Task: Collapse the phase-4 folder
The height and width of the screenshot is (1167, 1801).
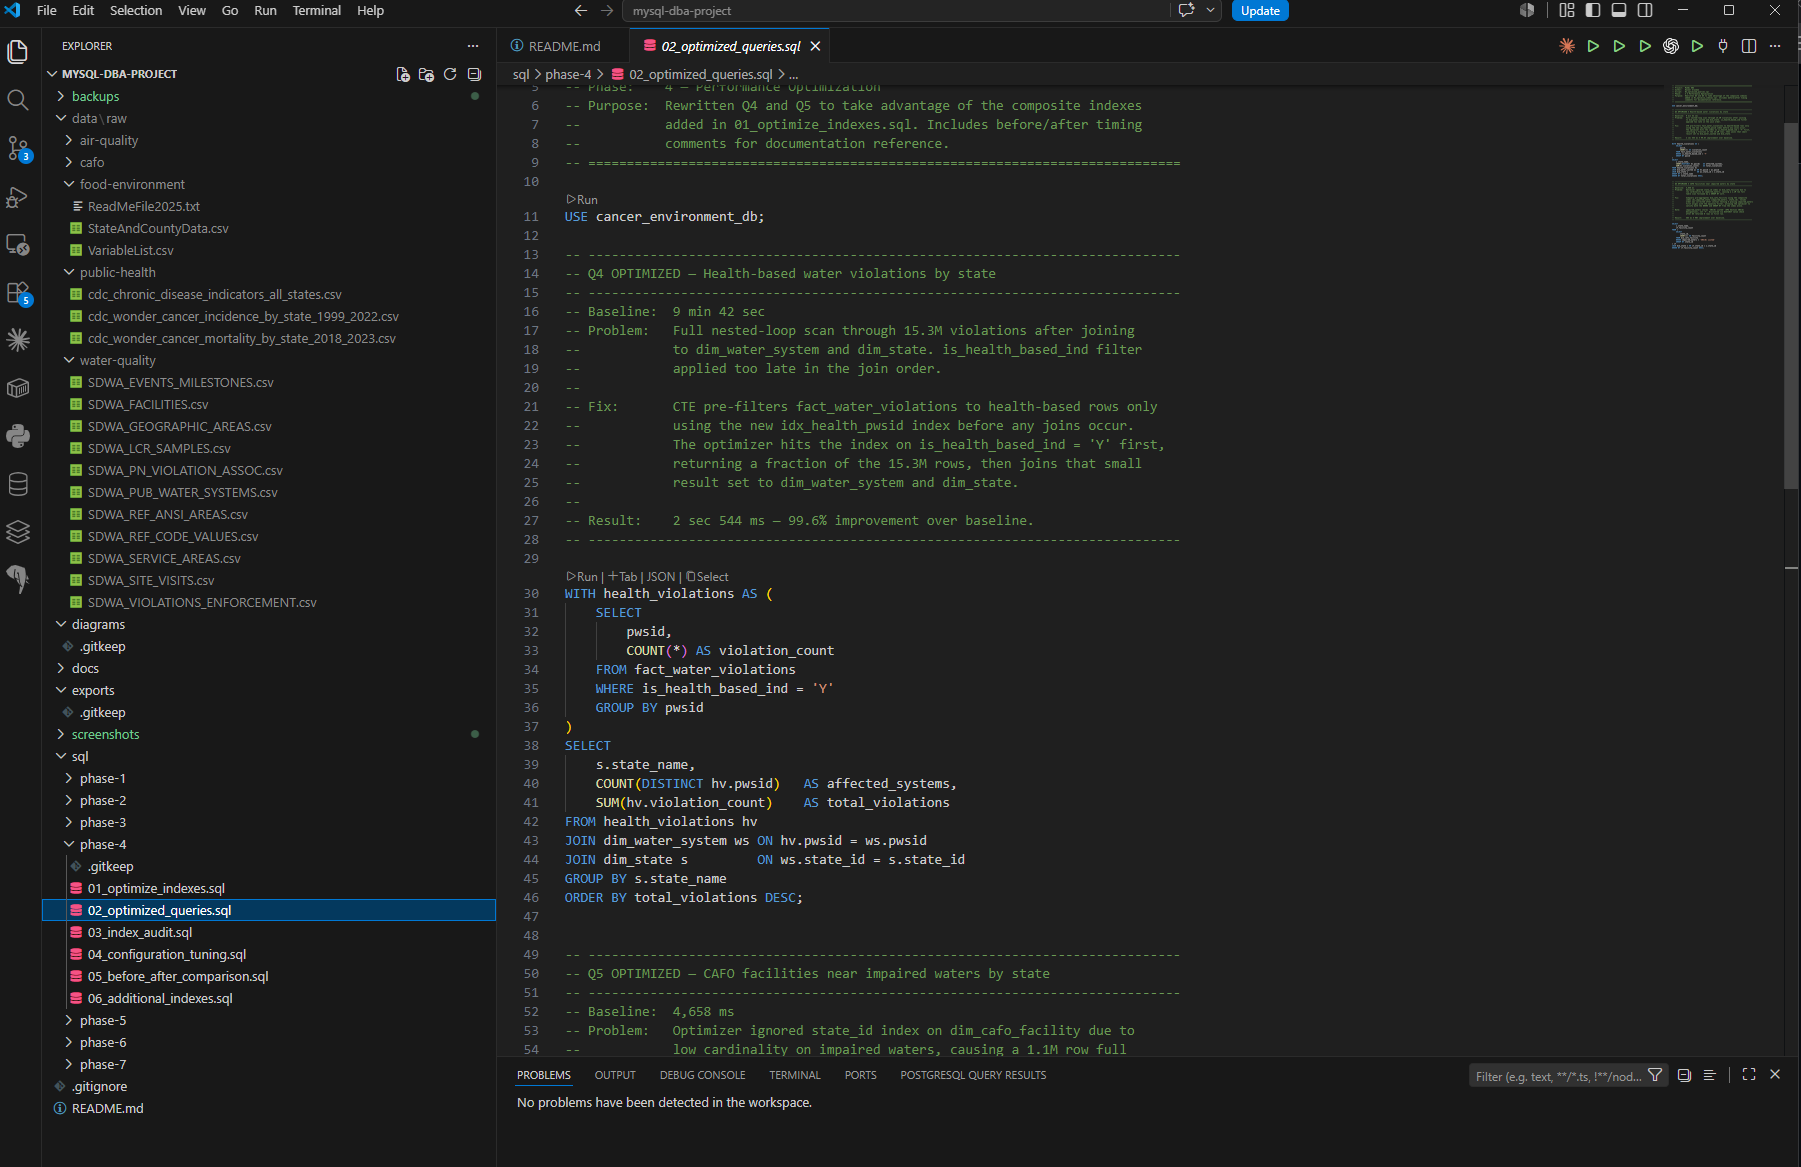Action: coord(103,844)
